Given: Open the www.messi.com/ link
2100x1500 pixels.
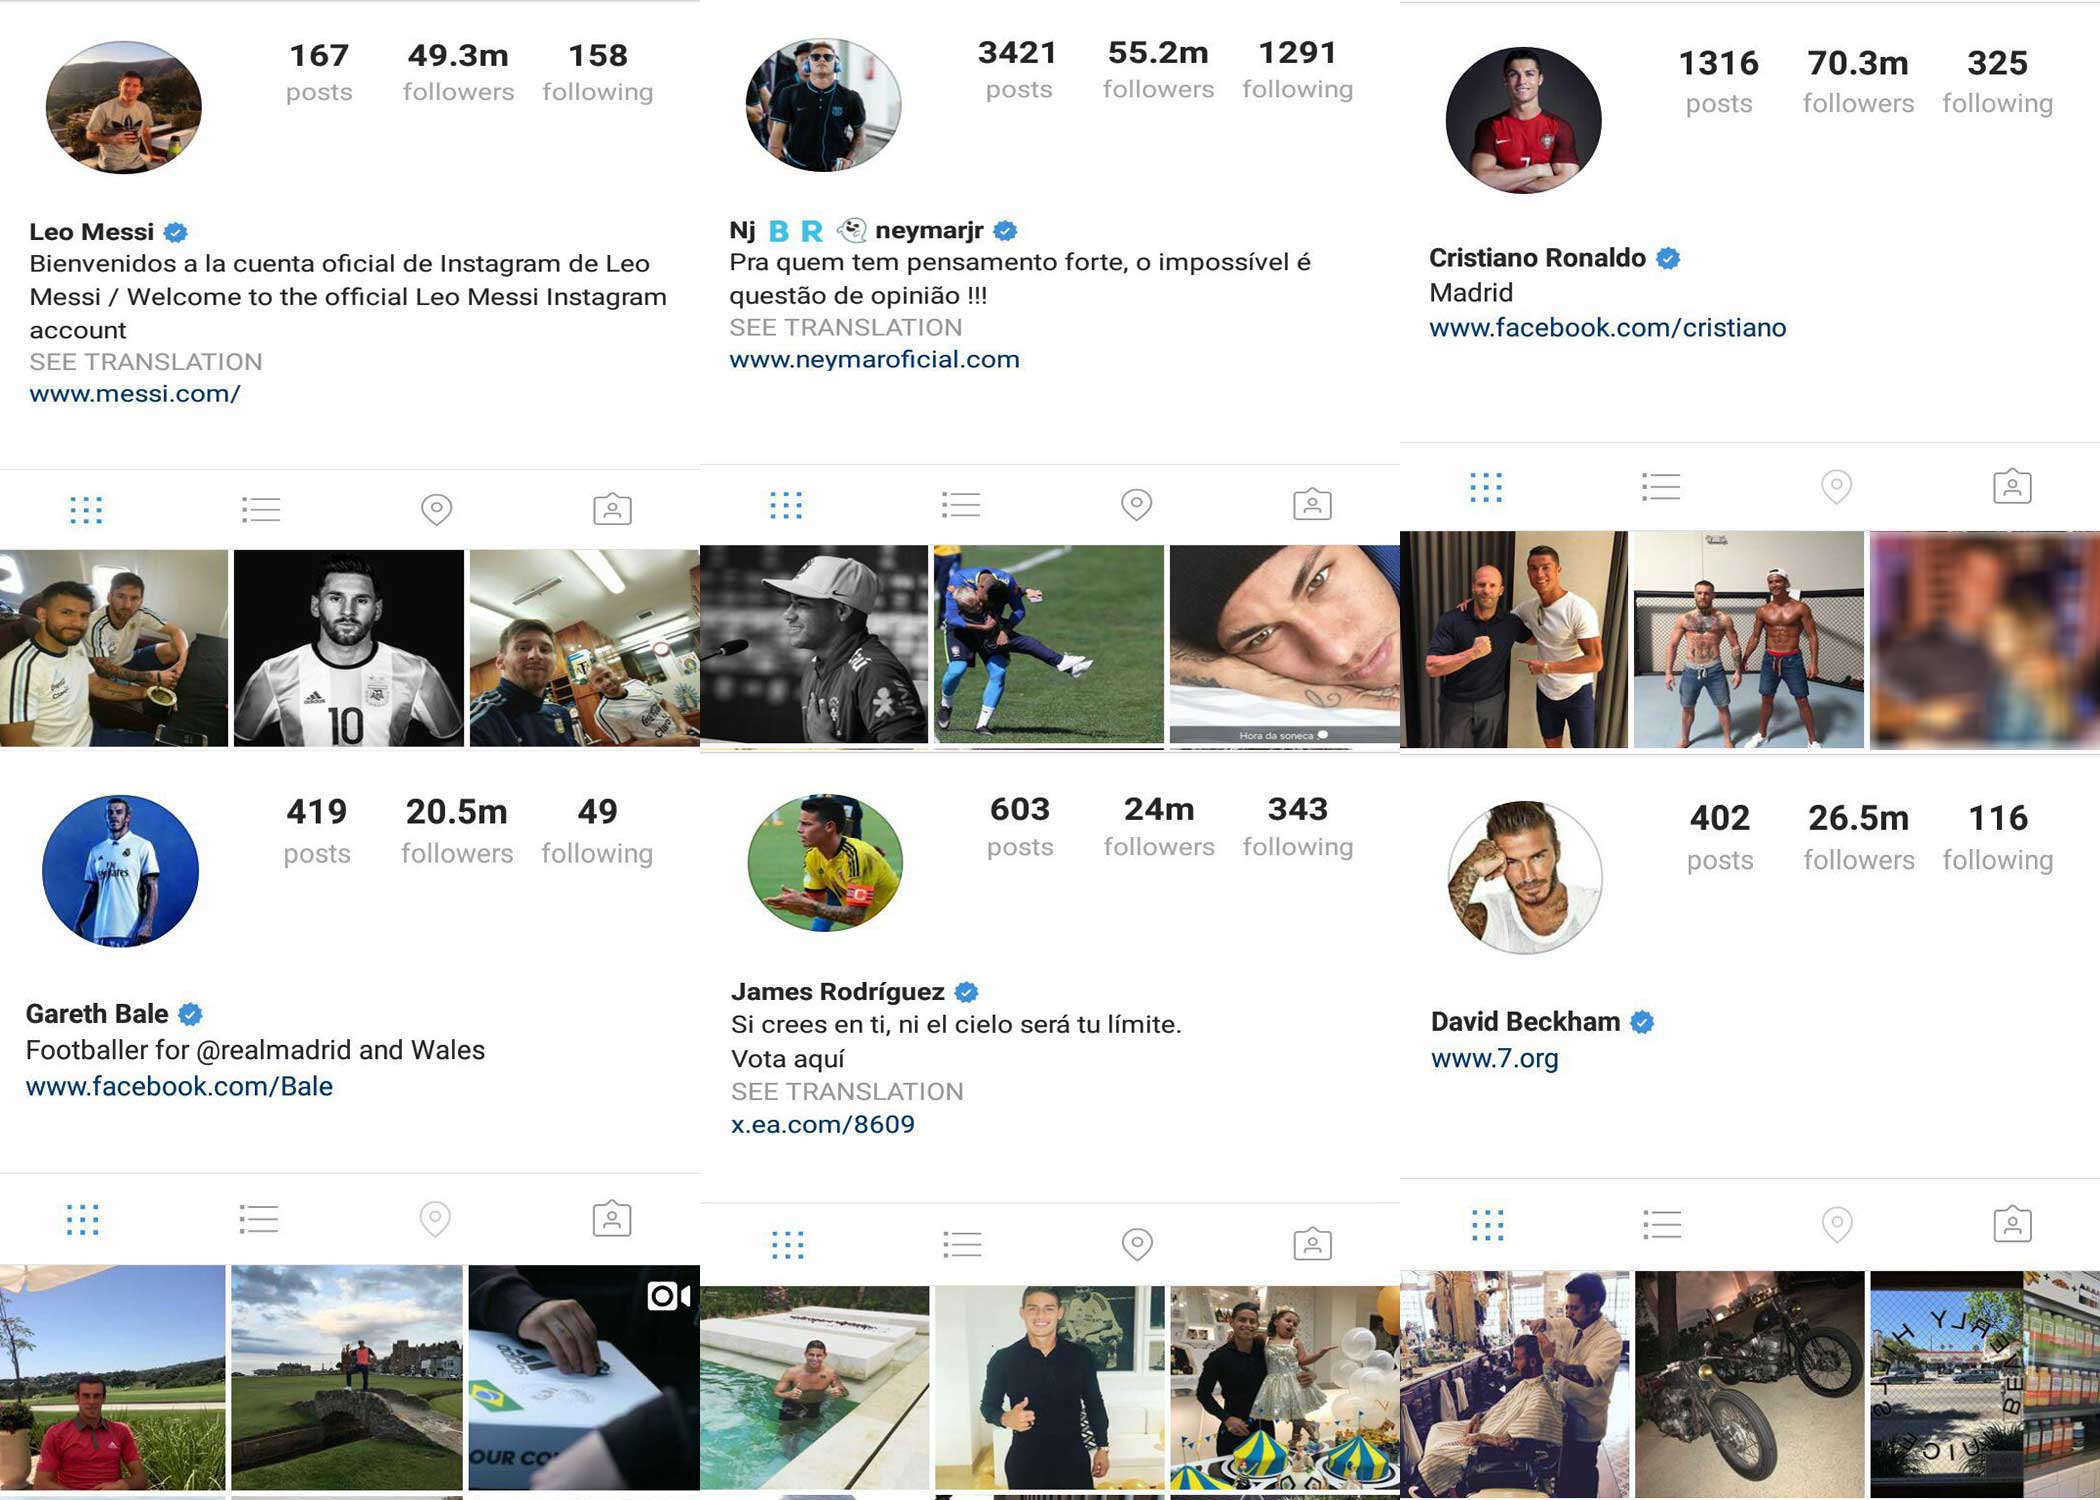Looking at the screenshot, I should pos(135,394).
